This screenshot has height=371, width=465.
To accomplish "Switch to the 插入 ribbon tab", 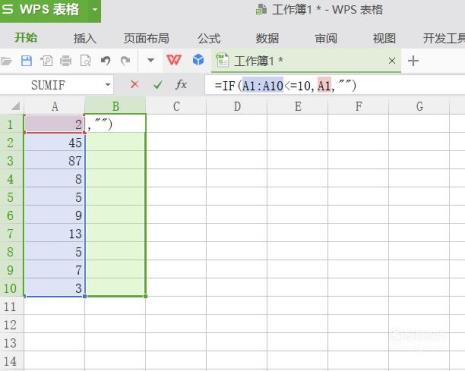I will tap(85, 38).
